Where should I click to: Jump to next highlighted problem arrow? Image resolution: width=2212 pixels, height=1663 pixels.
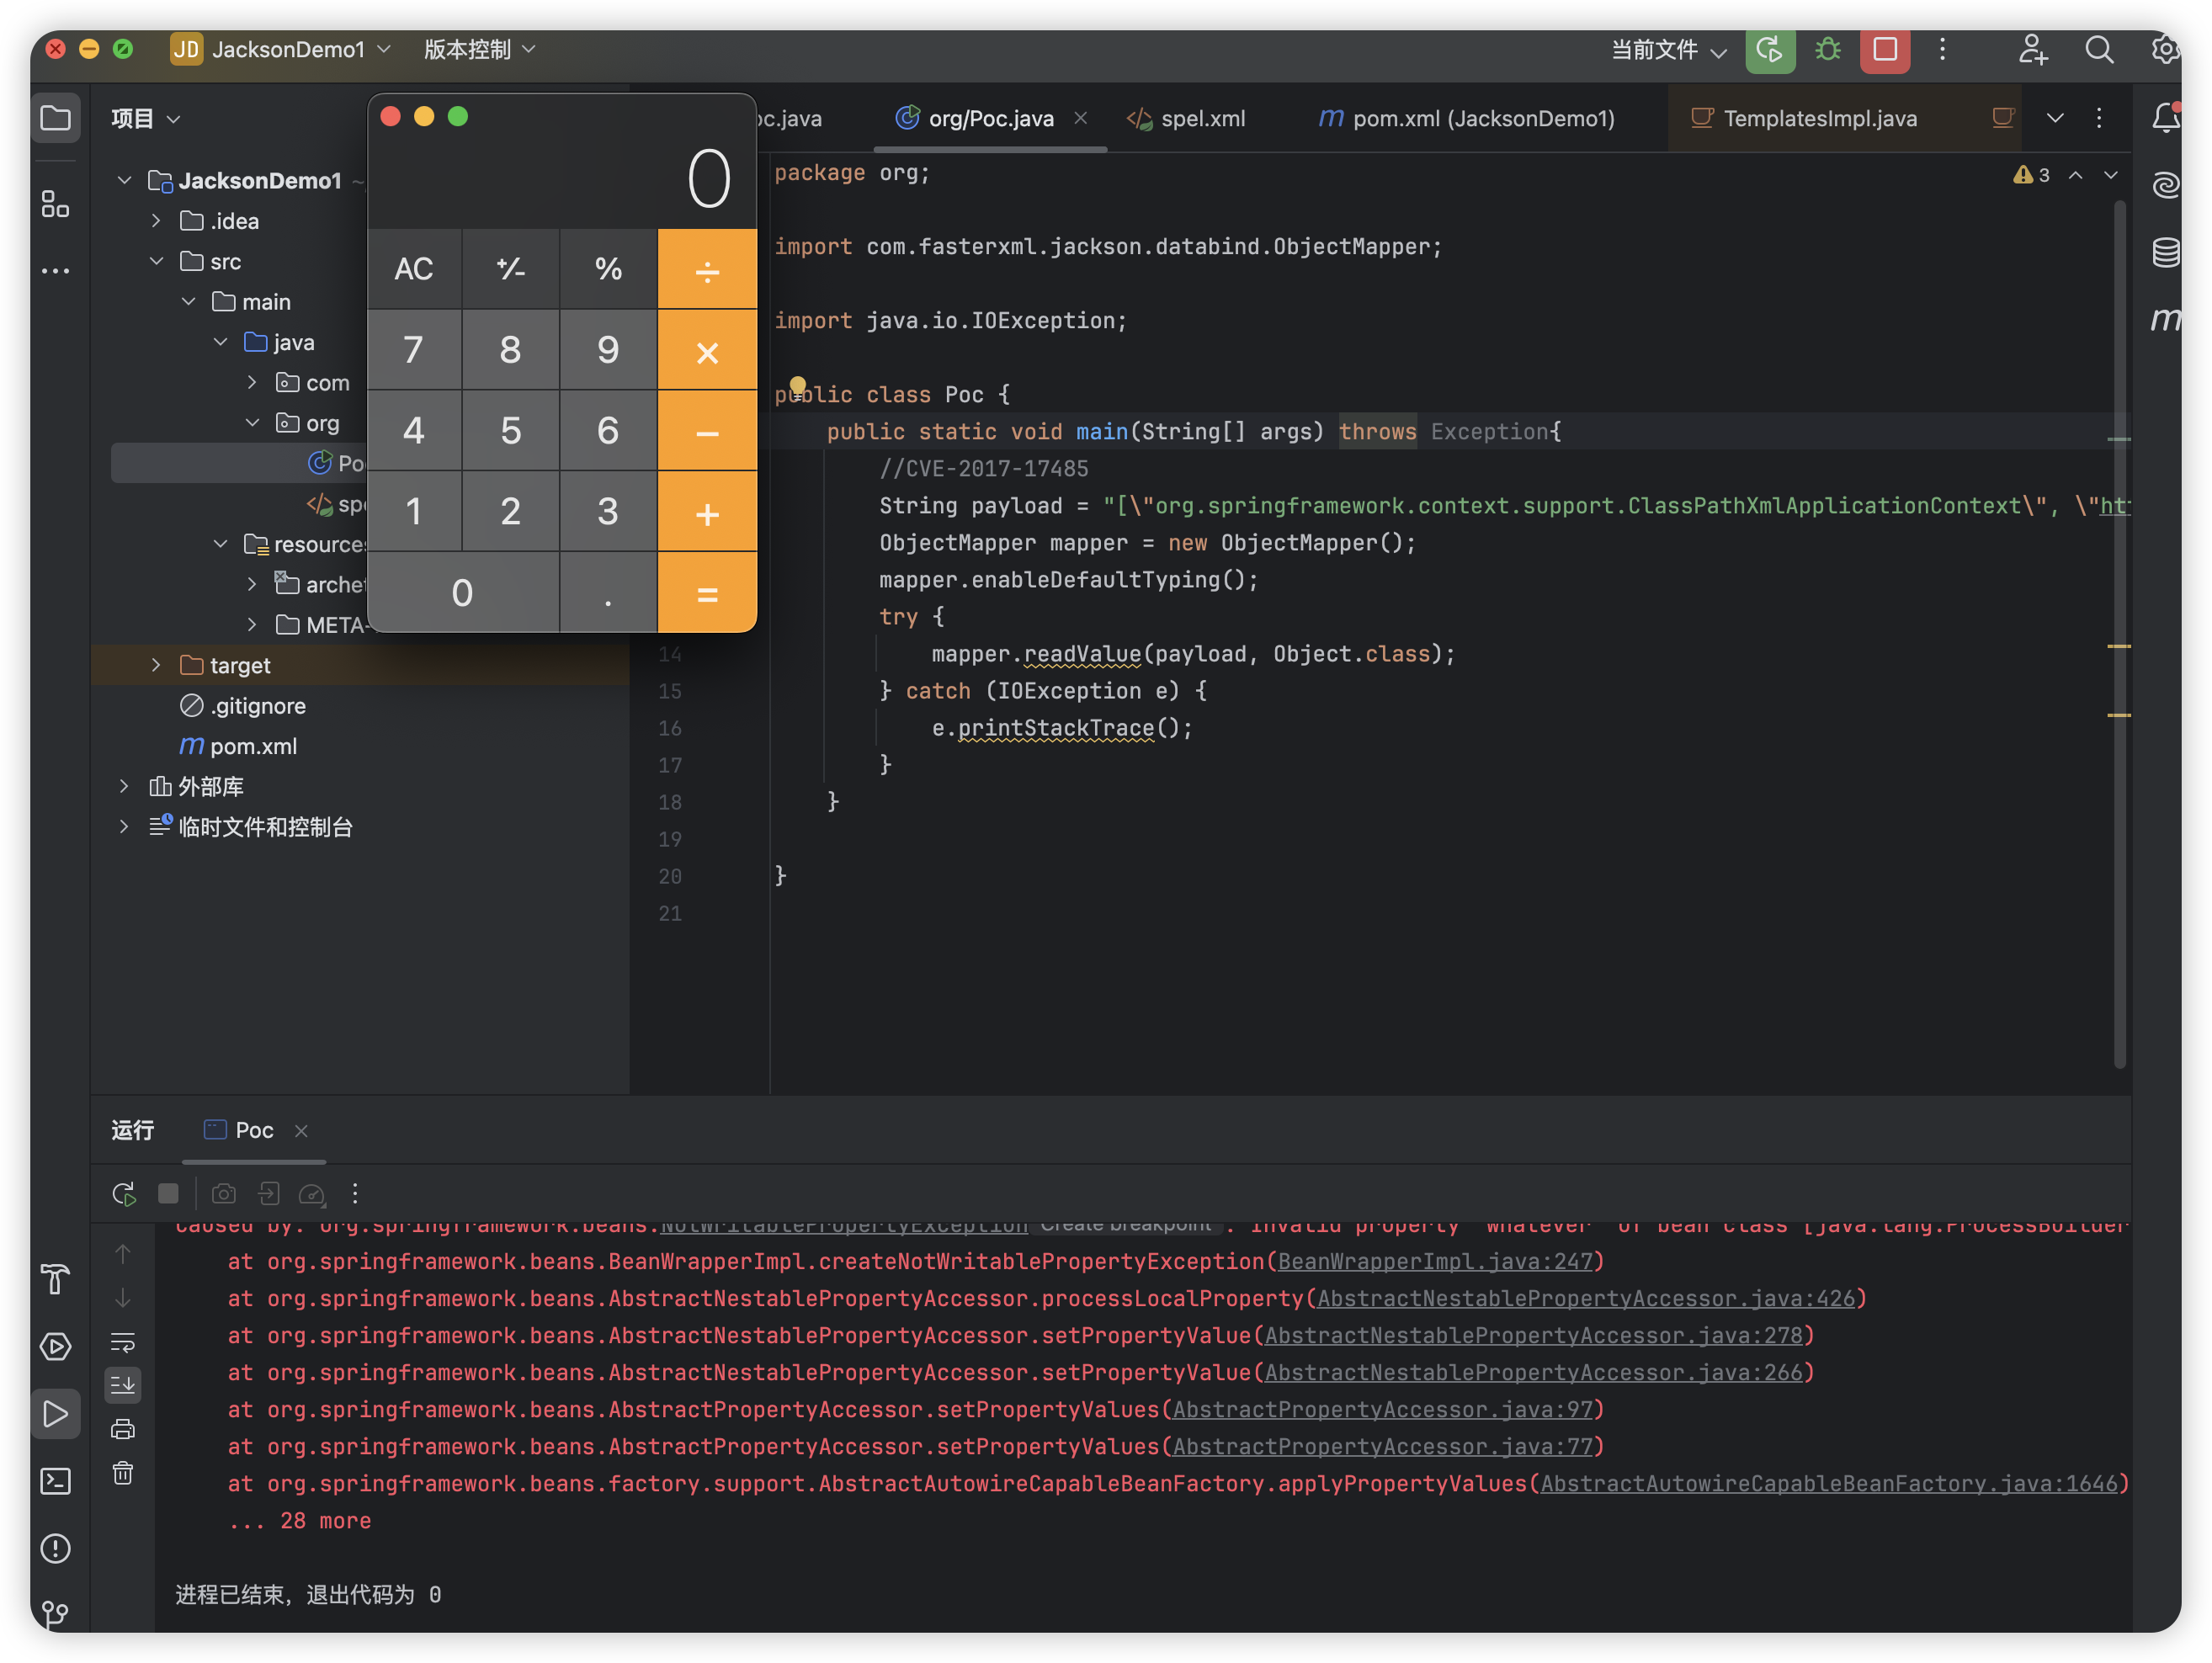[x=2110, y=175]
